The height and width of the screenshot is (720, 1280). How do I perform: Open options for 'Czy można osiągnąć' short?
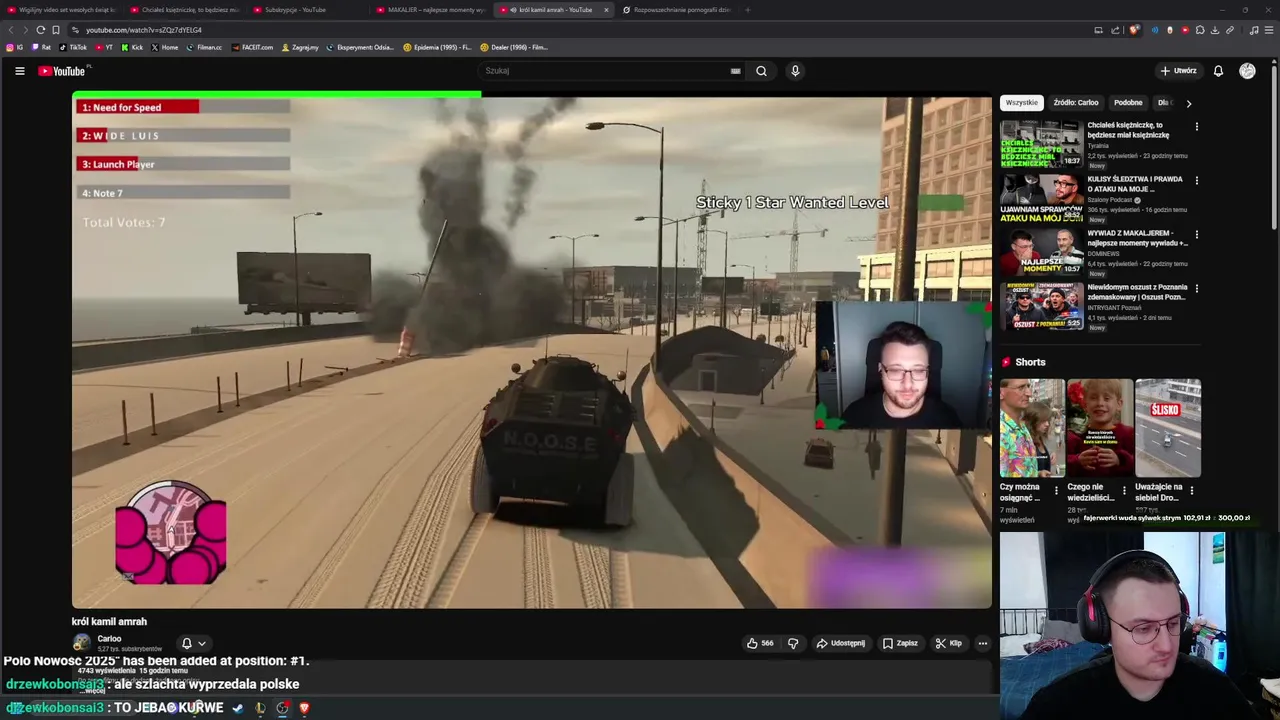tap(1056, 491)
